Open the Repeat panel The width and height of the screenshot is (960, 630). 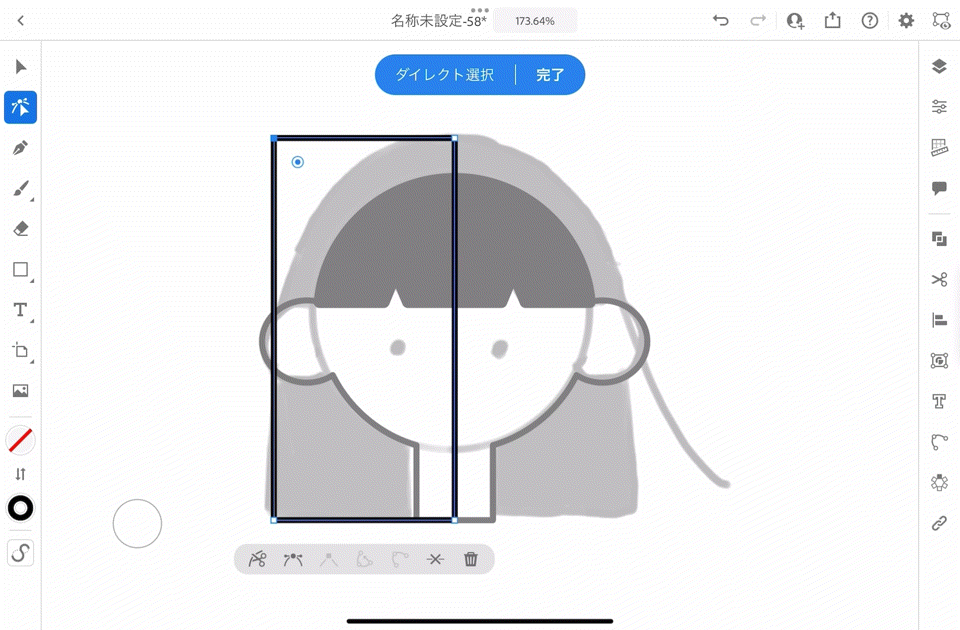[x=939, y=482]
